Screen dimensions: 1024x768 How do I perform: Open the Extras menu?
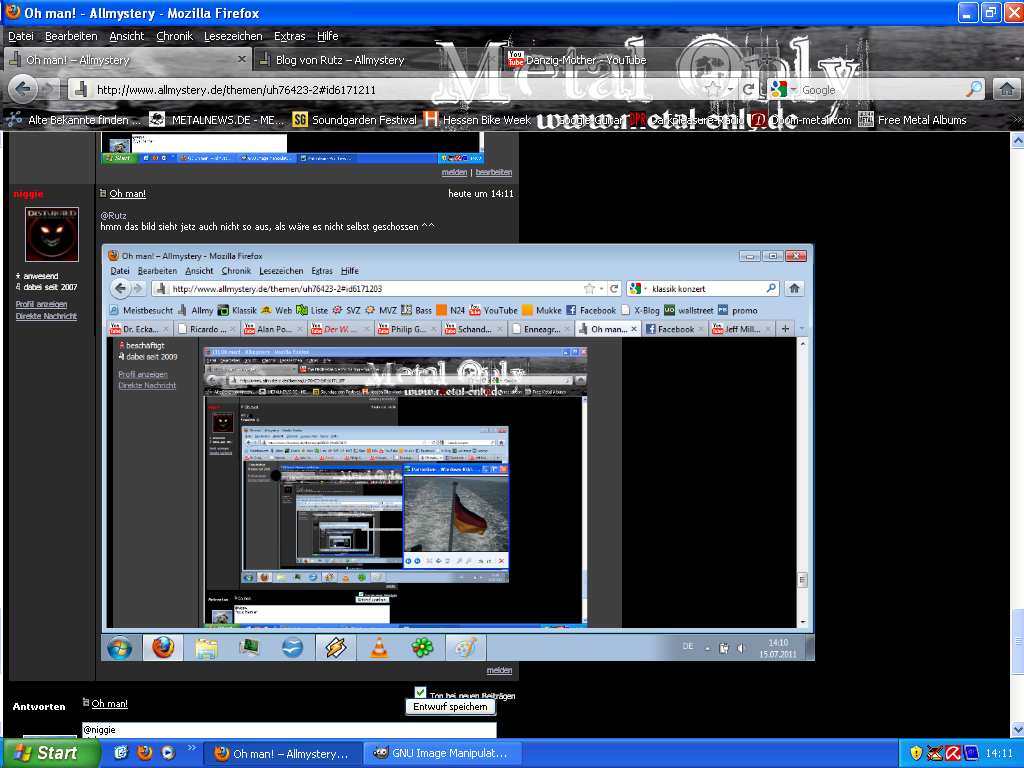tap(289, 36)
